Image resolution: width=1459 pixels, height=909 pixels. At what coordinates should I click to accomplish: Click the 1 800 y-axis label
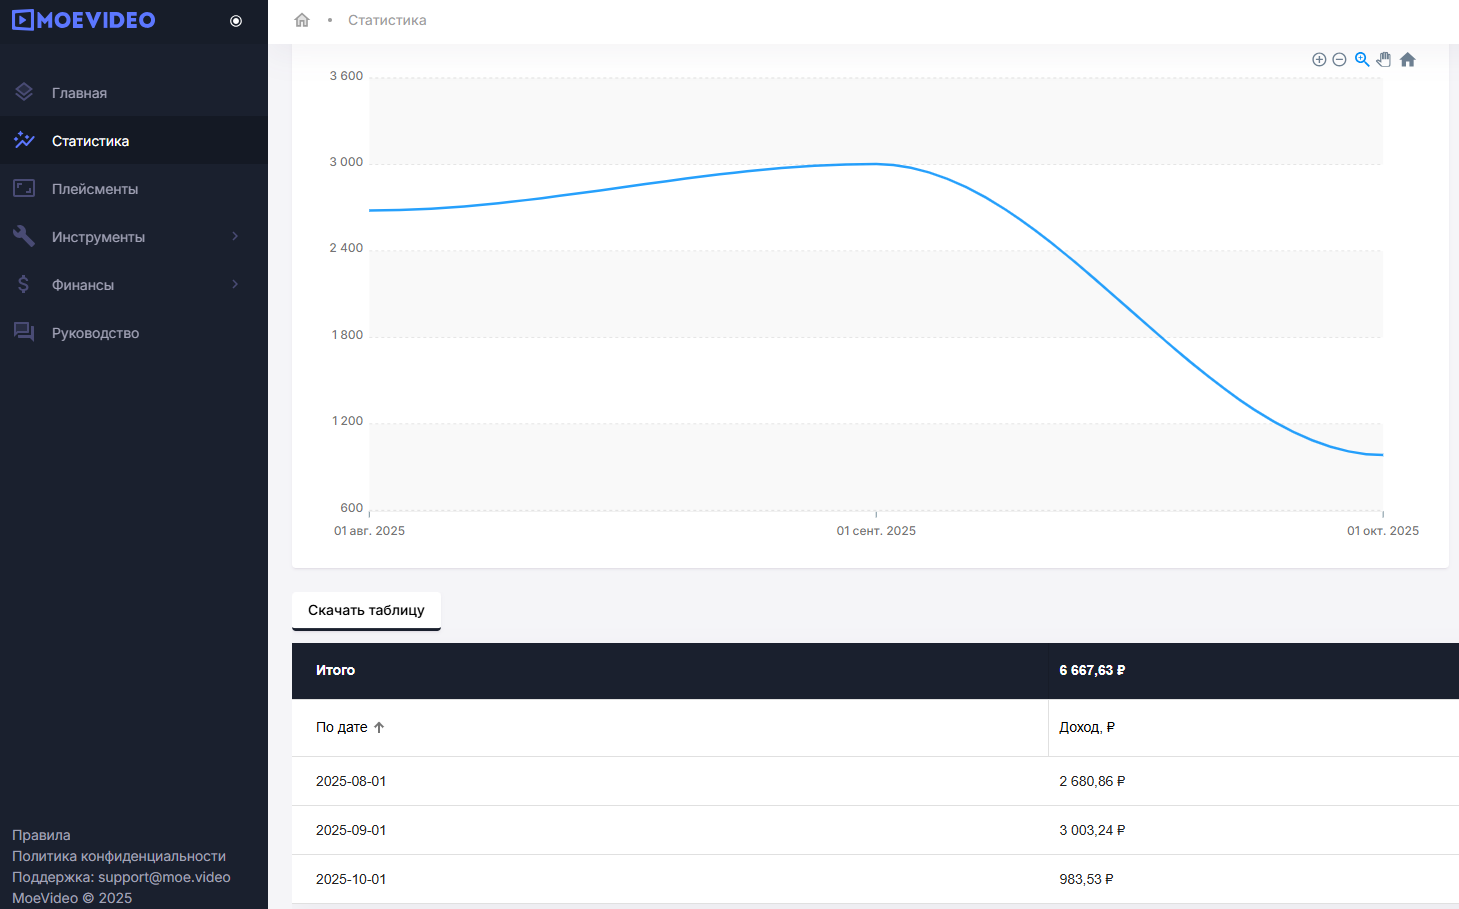(347, 335)
